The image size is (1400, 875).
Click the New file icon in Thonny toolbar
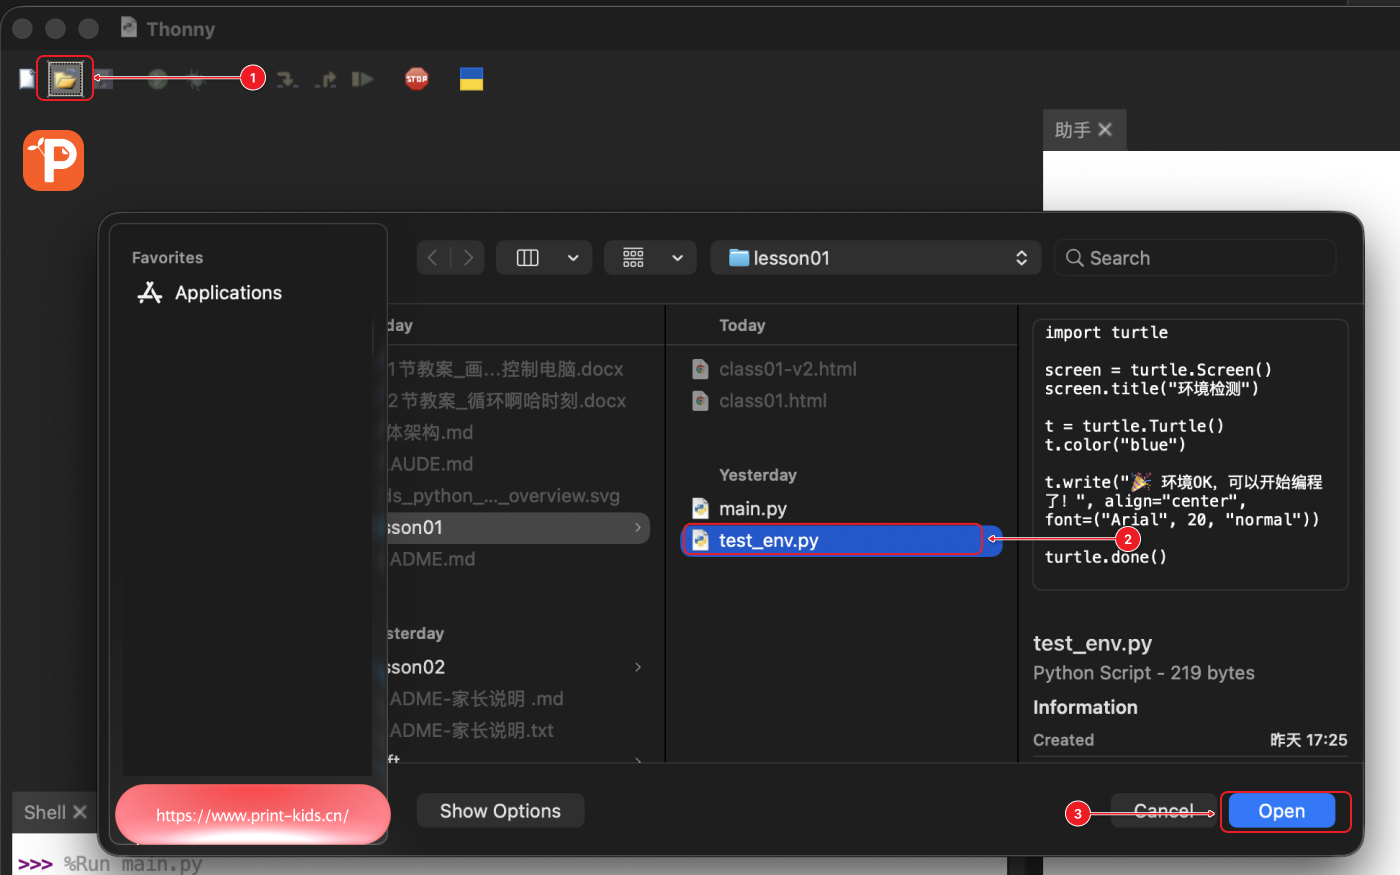[27, 79]
